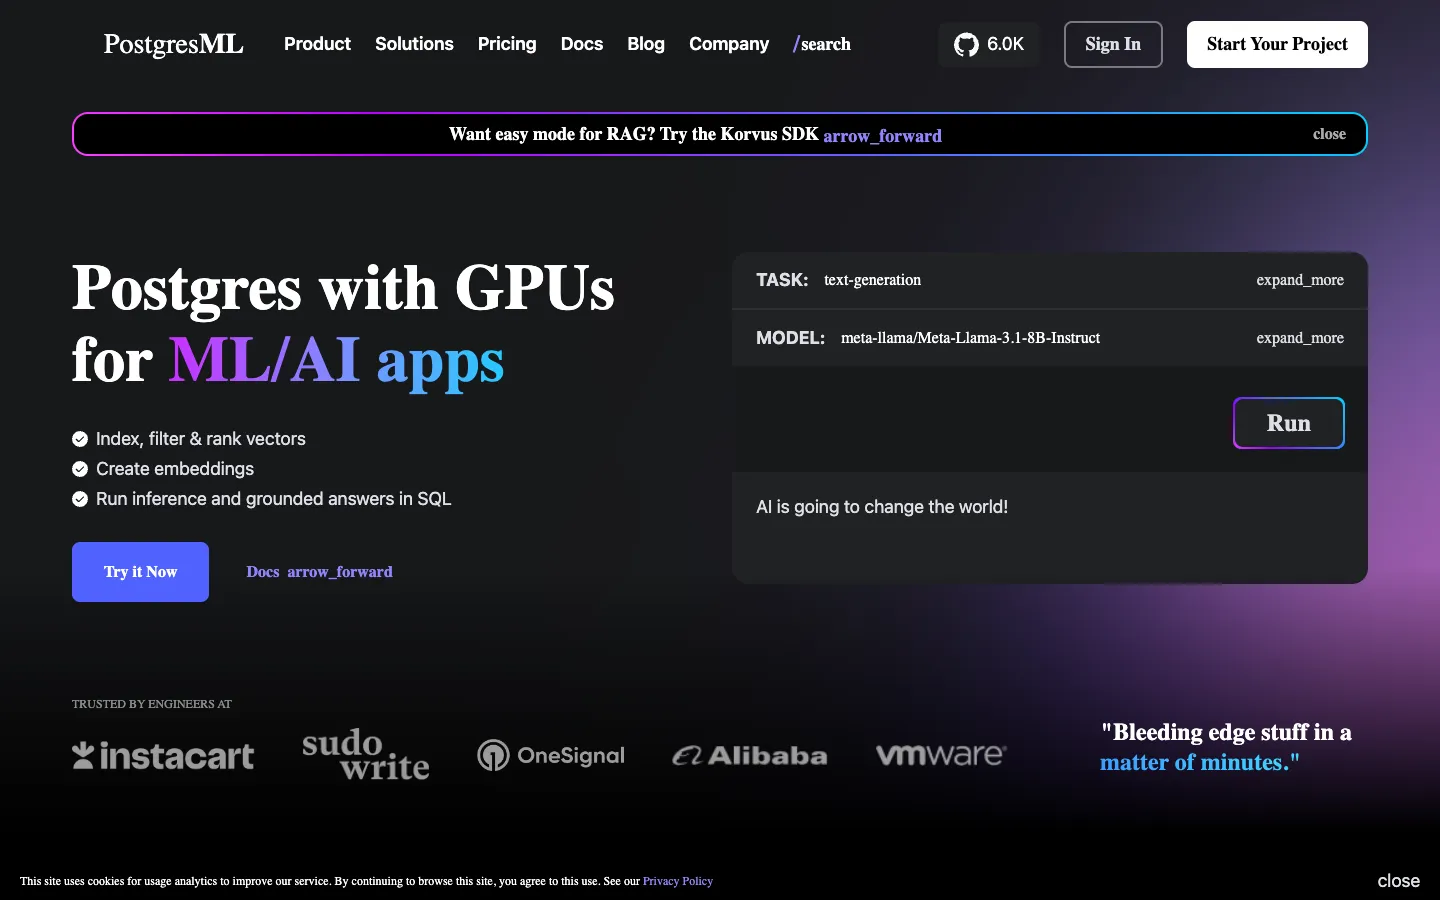Click the Alibaba logo

click(750, 756)
